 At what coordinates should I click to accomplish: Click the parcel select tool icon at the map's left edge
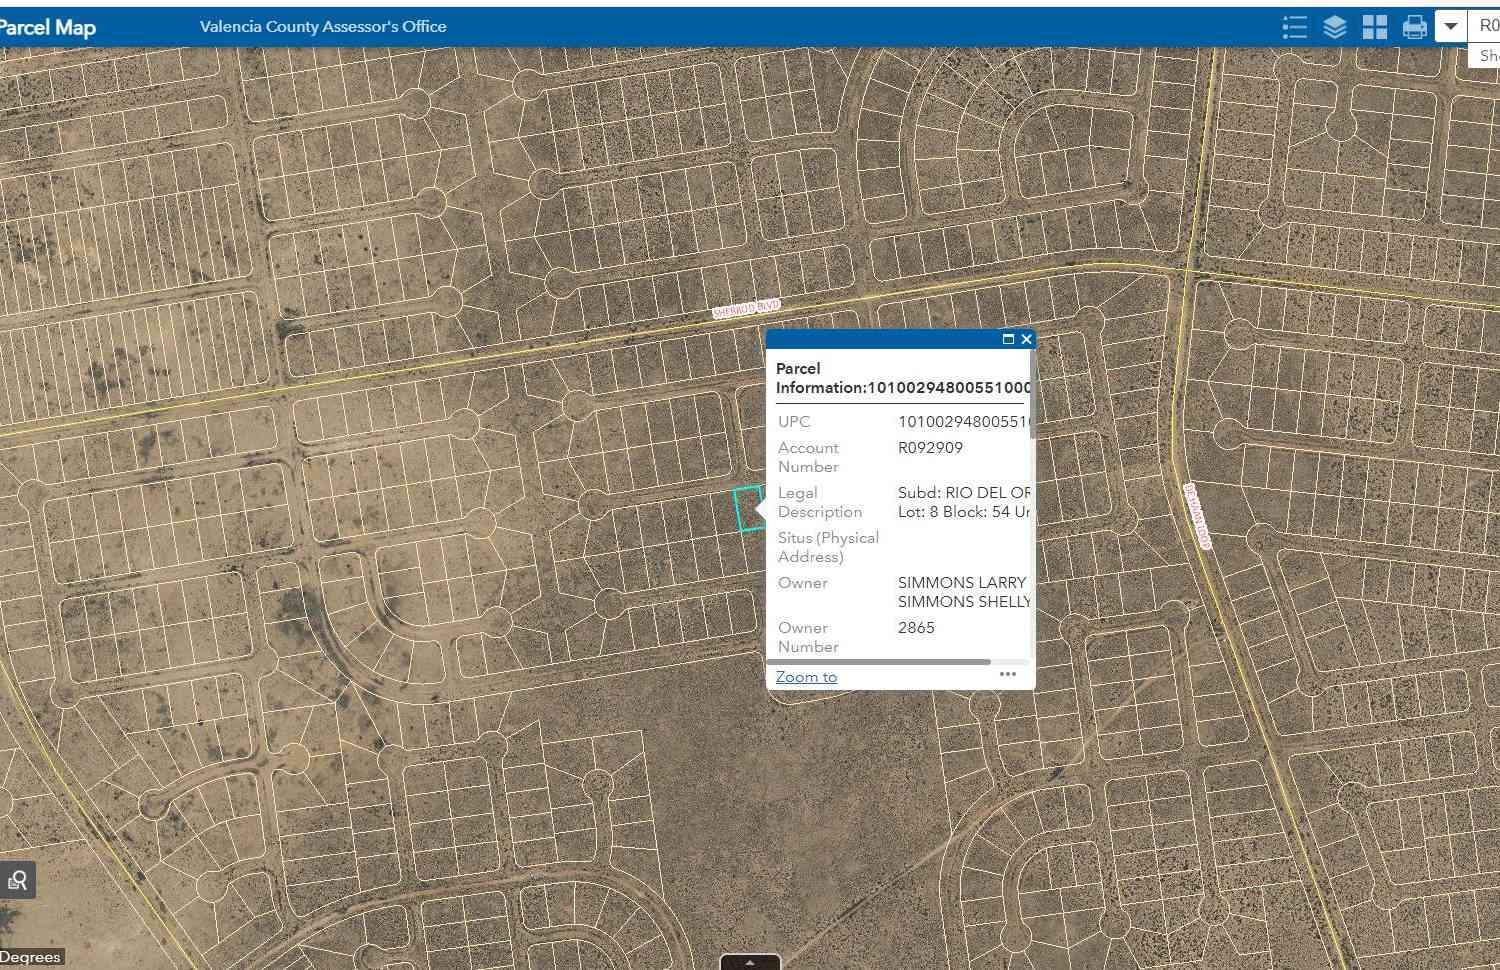[x=18, y=880]
